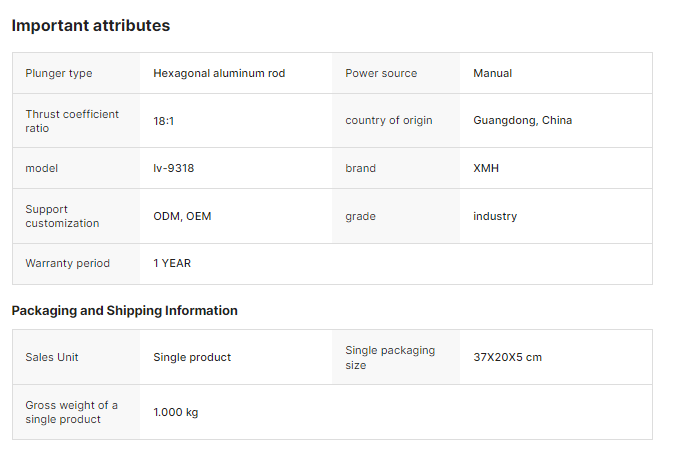Select the "Plunger type" label cell

point(59,73)
